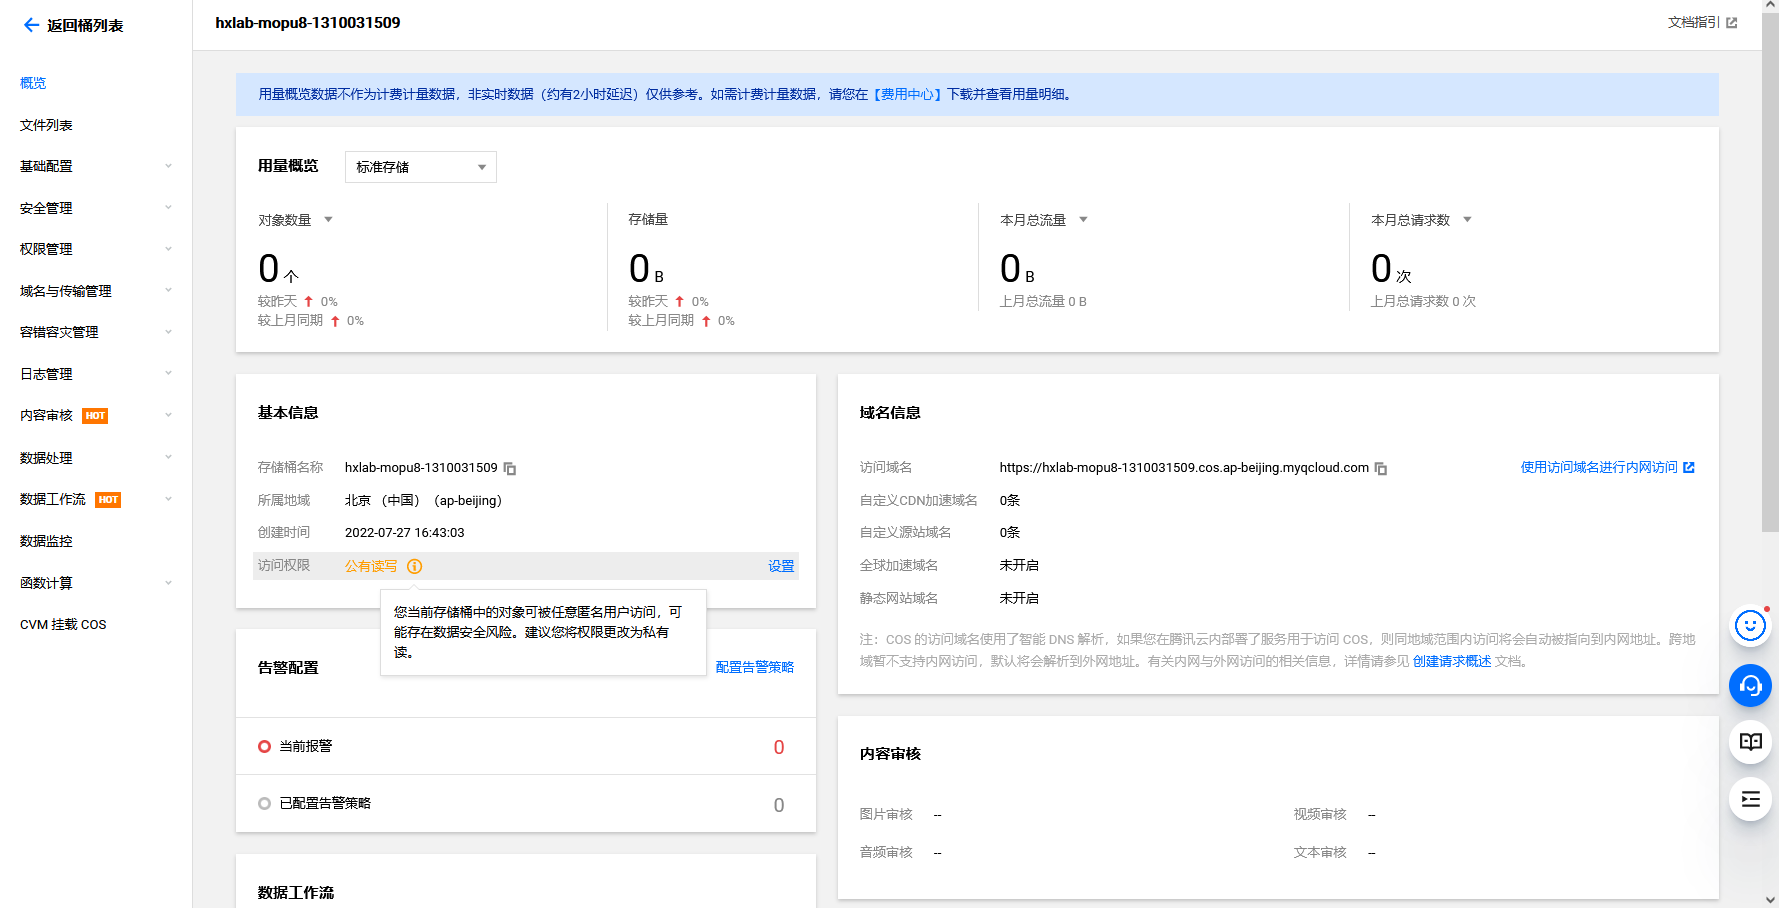Click 设置 for access permission
This screenshot has height=908, width=1779.
tap(781, 566)
